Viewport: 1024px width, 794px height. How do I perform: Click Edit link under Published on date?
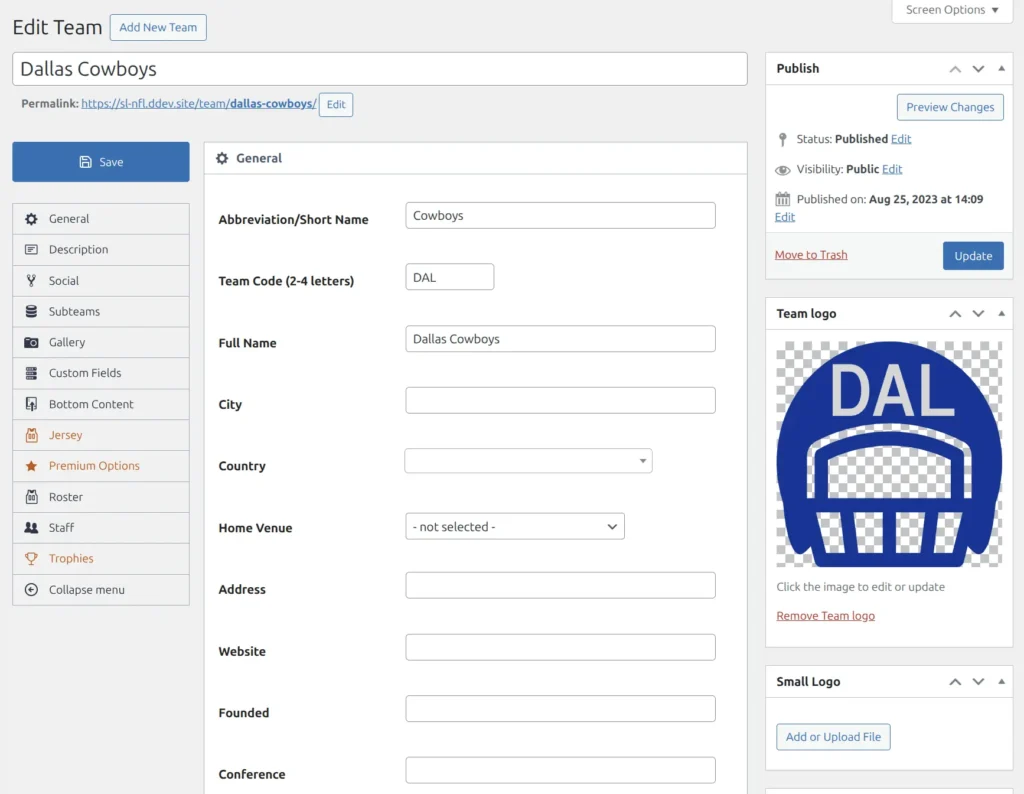click(x=785, y=217)
